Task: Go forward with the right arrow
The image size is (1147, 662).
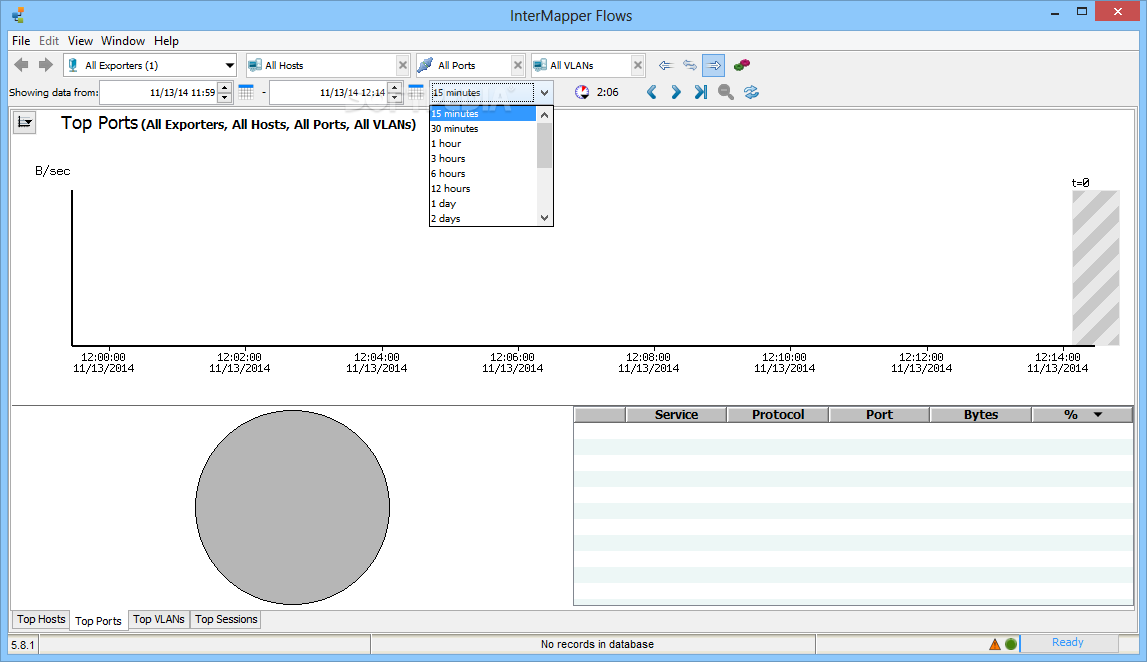Action: coord(46,65)
